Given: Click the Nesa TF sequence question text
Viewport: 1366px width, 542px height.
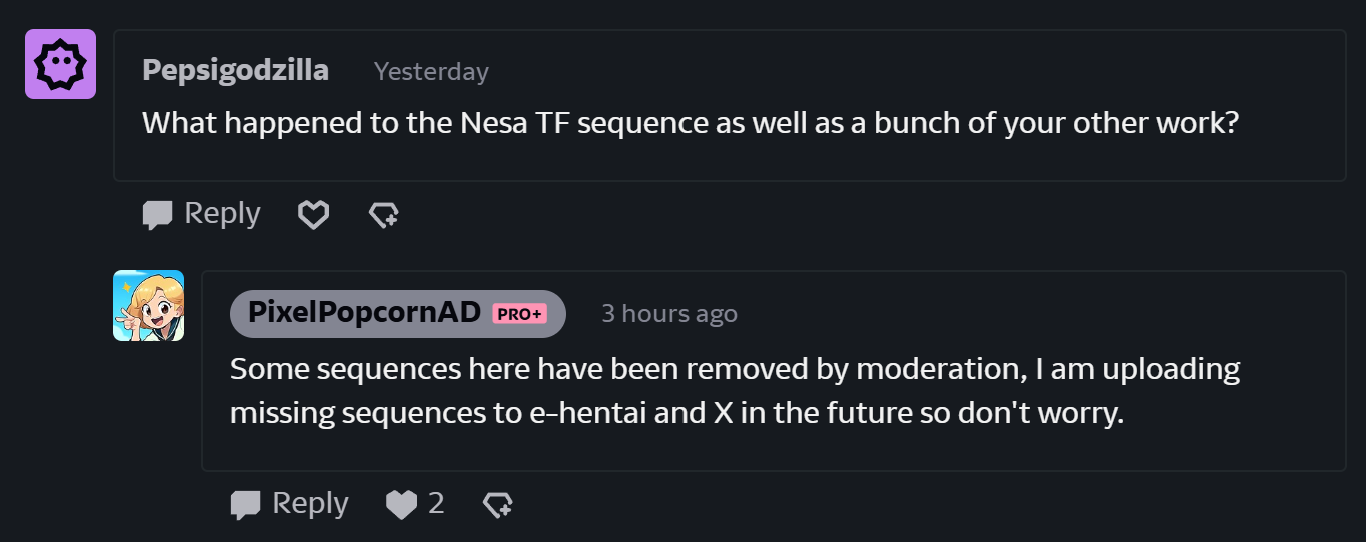Looking at the screenshot, I should pos(691,123).
